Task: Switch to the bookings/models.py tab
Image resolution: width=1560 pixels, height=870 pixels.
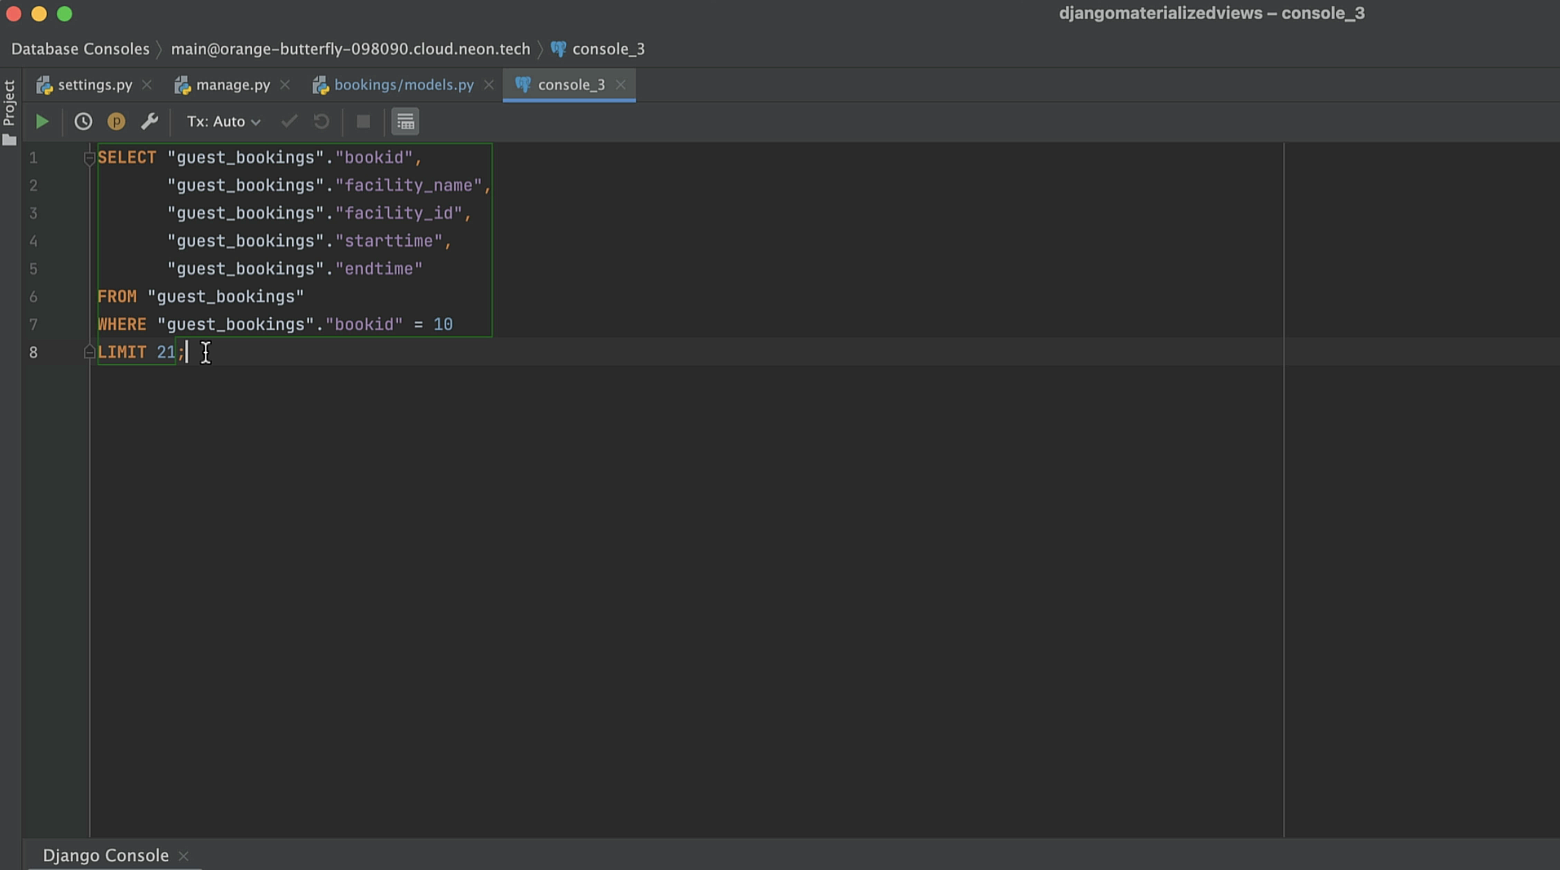Action: tap(404, 85)
